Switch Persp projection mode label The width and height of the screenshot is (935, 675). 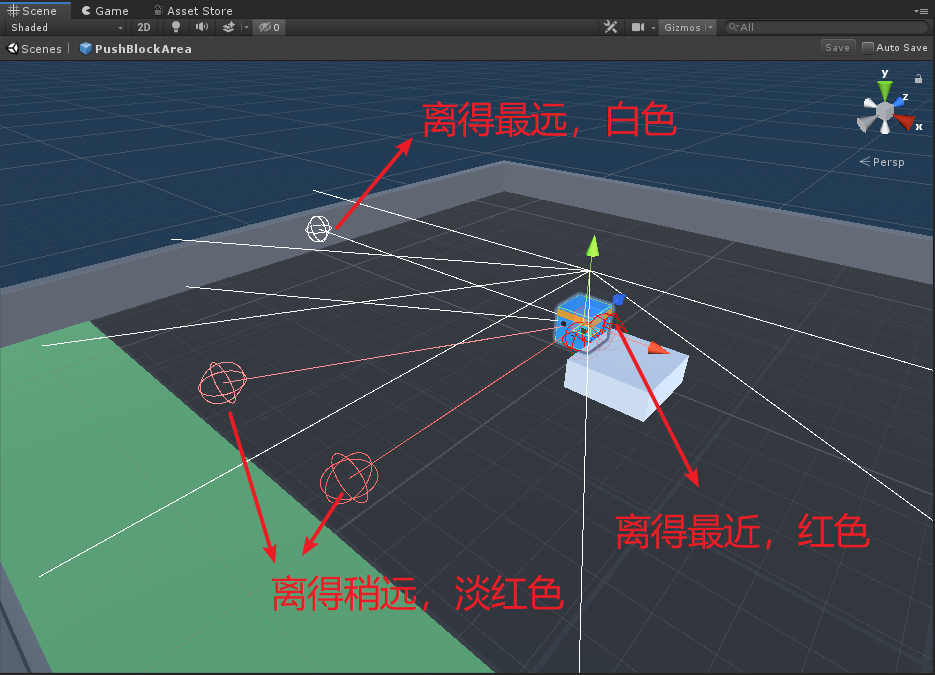point(882,162)
